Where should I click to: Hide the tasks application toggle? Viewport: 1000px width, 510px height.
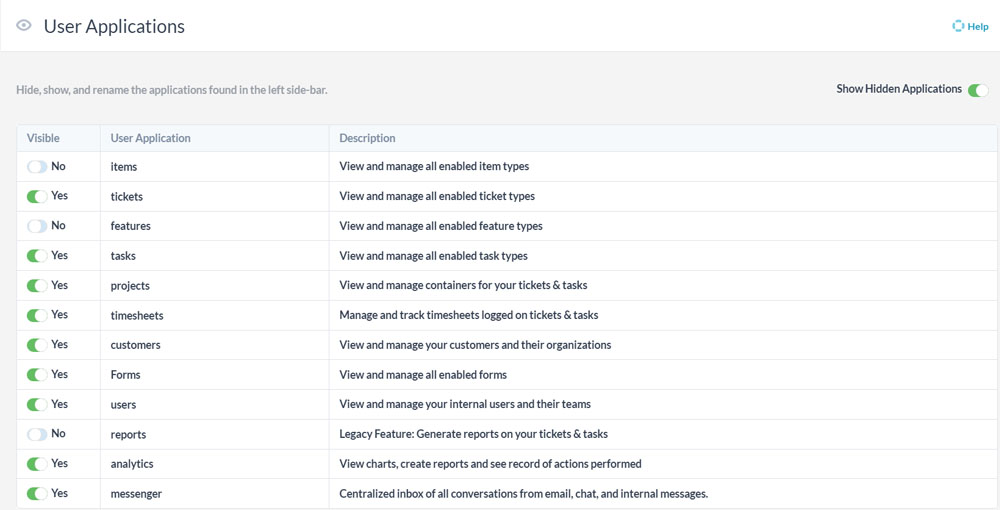[x=37, y=256]
